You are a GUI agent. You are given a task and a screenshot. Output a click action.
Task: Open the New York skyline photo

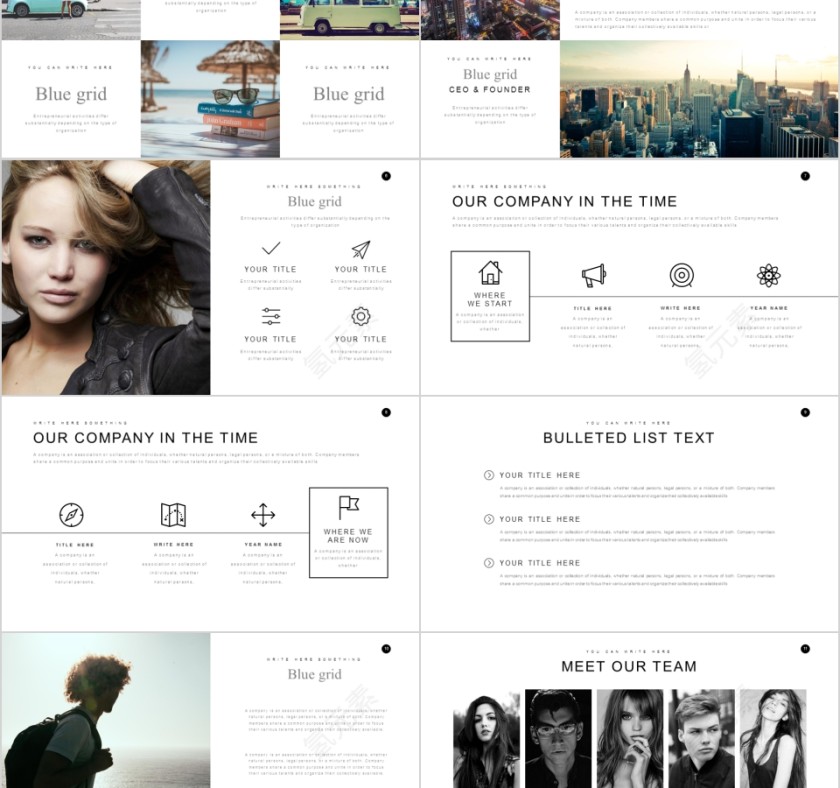tap(698, 99)
